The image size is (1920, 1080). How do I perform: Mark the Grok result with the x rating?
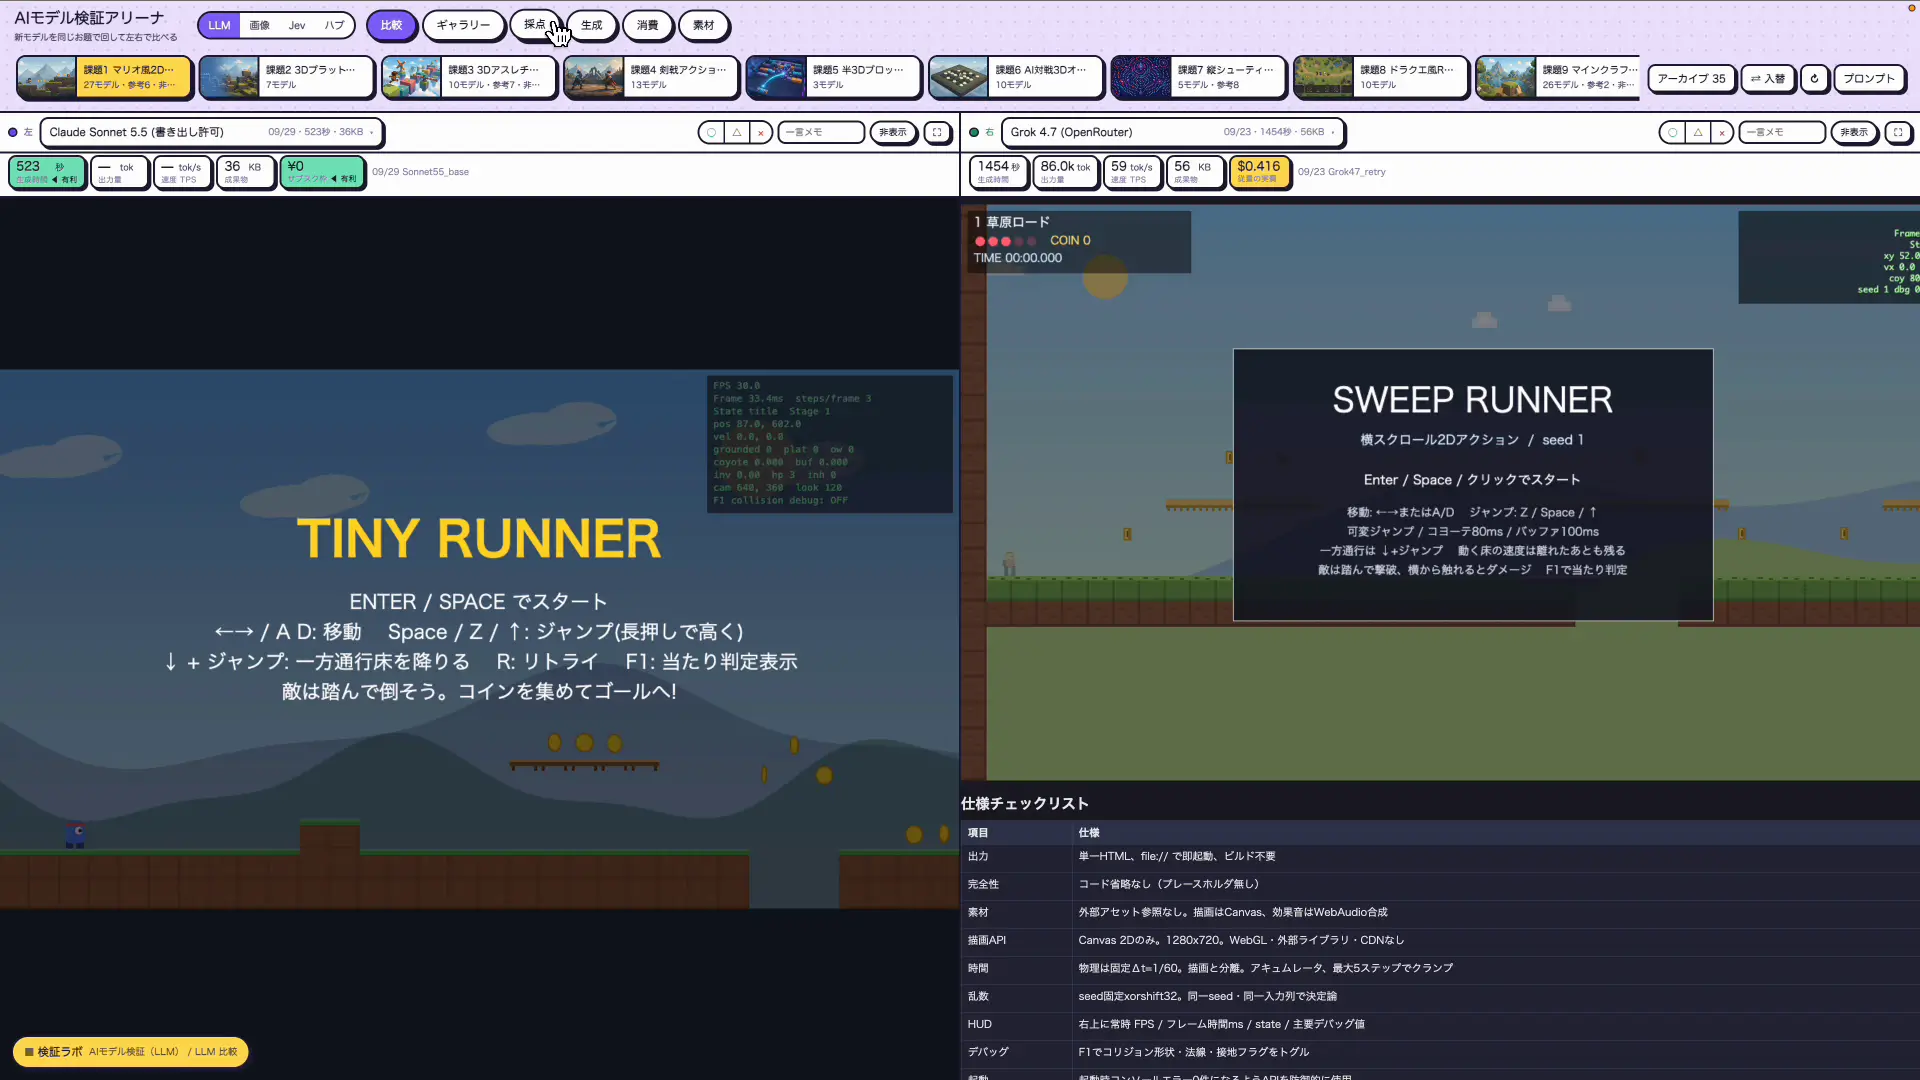(x=1722, y=132)
